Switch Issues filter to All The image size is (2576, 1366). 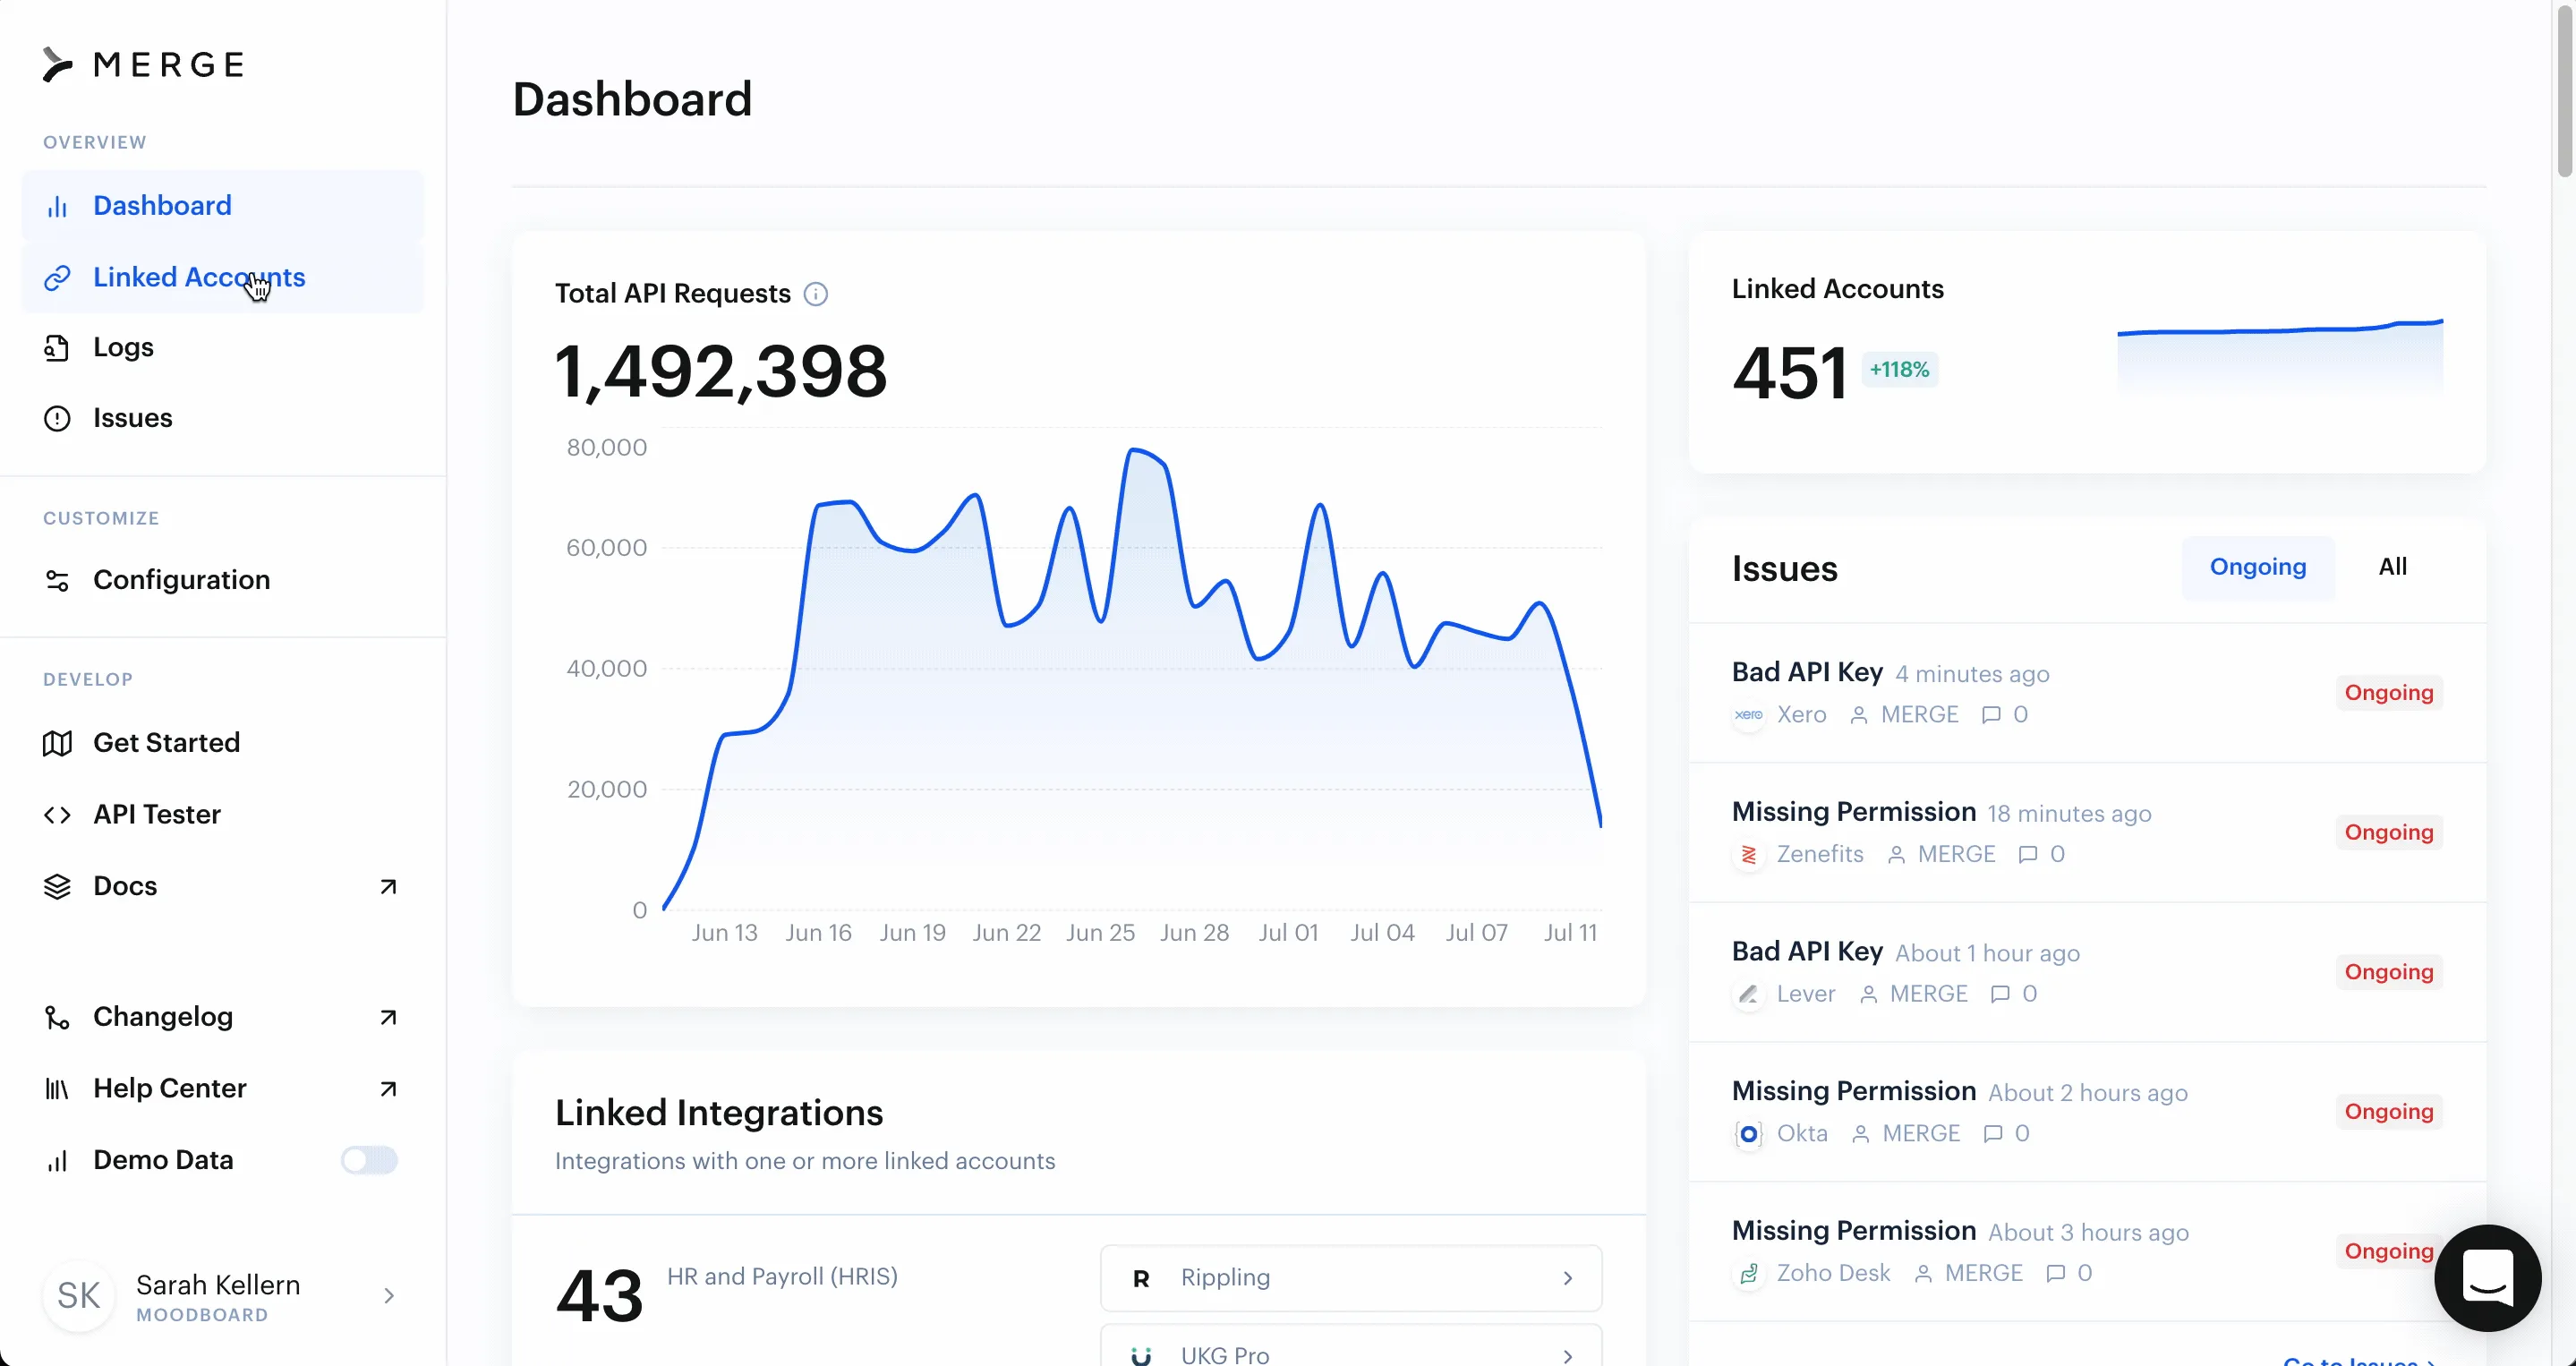click(x=2393, y=566)
